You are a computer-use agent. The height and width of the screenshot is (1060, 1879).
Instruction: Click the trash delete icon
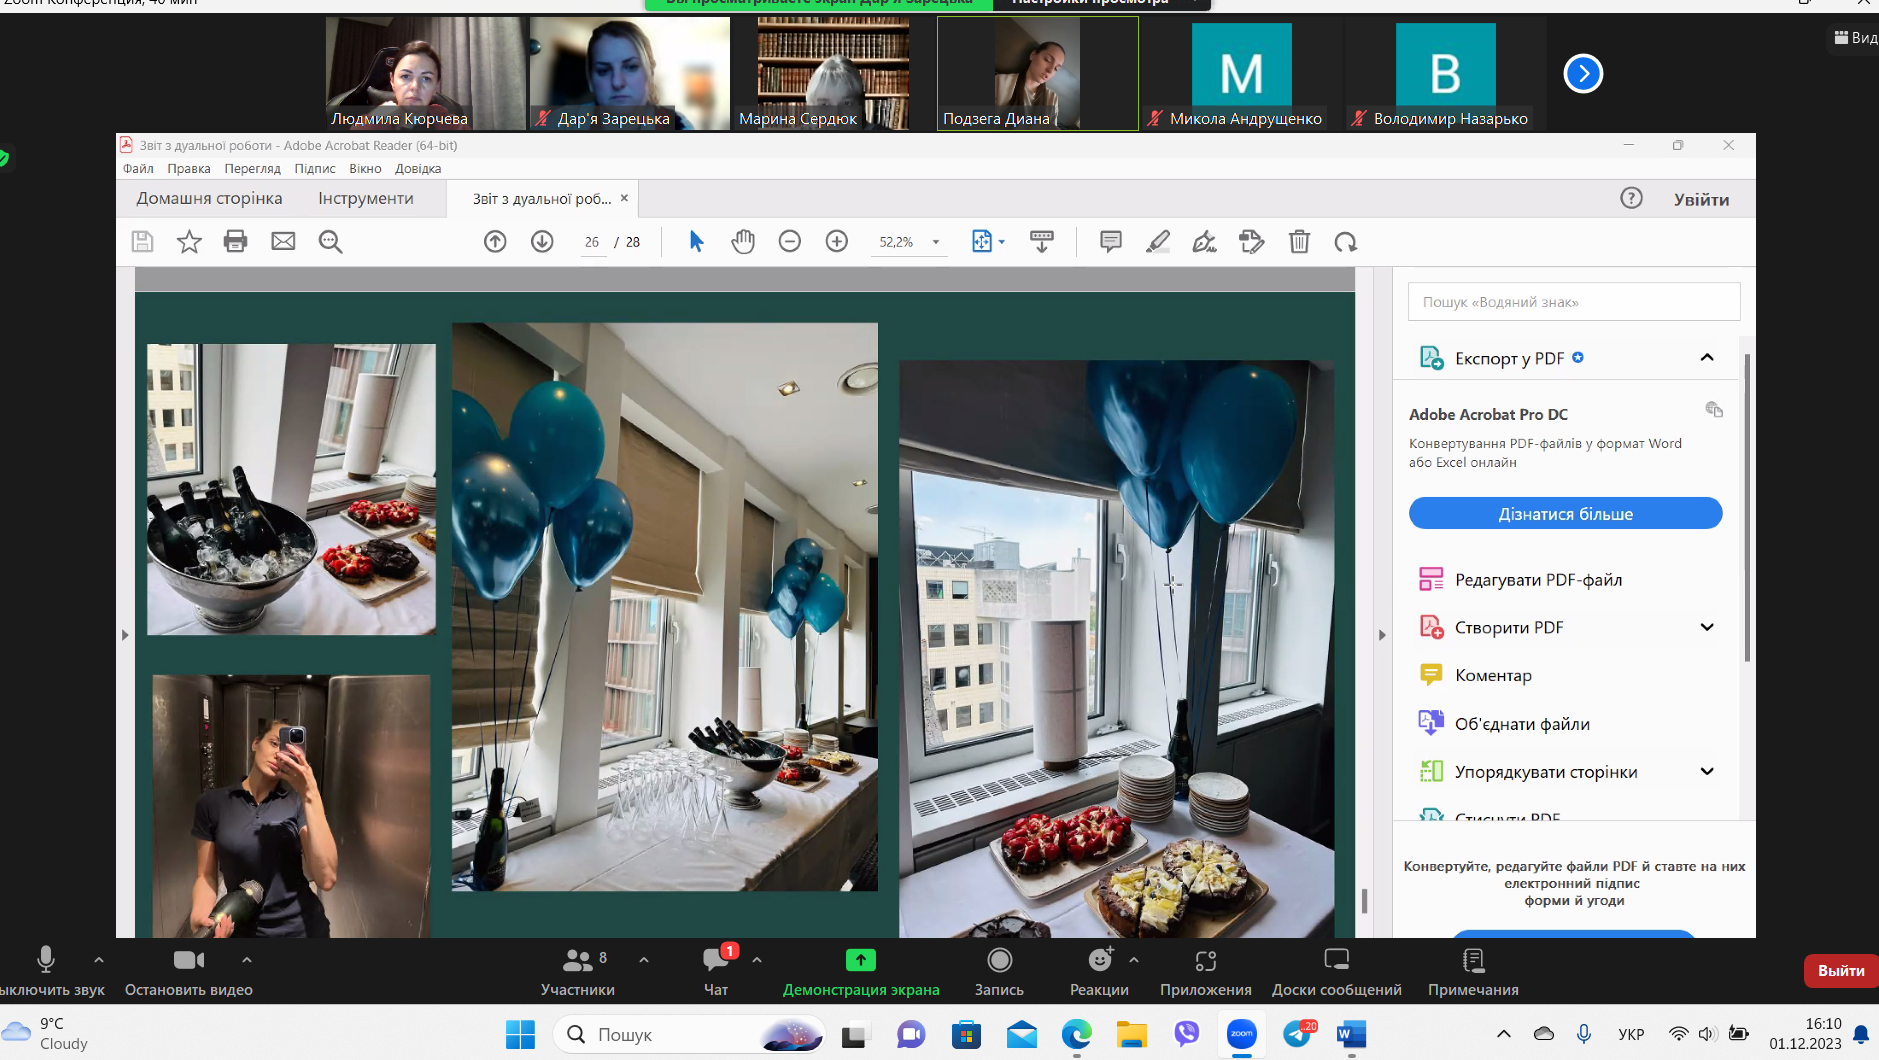[1298, 241]
